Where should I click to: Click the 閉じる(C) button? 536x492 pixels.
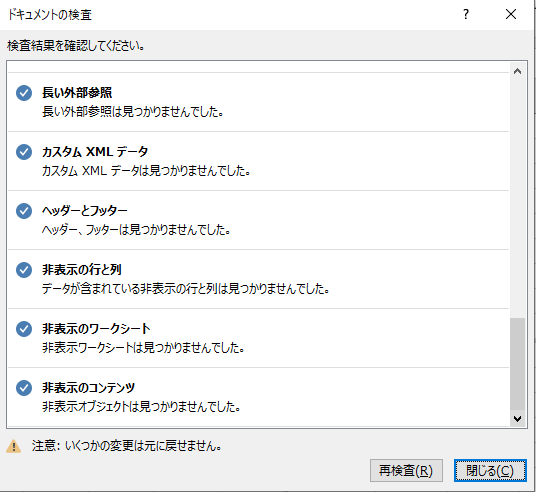490,470
